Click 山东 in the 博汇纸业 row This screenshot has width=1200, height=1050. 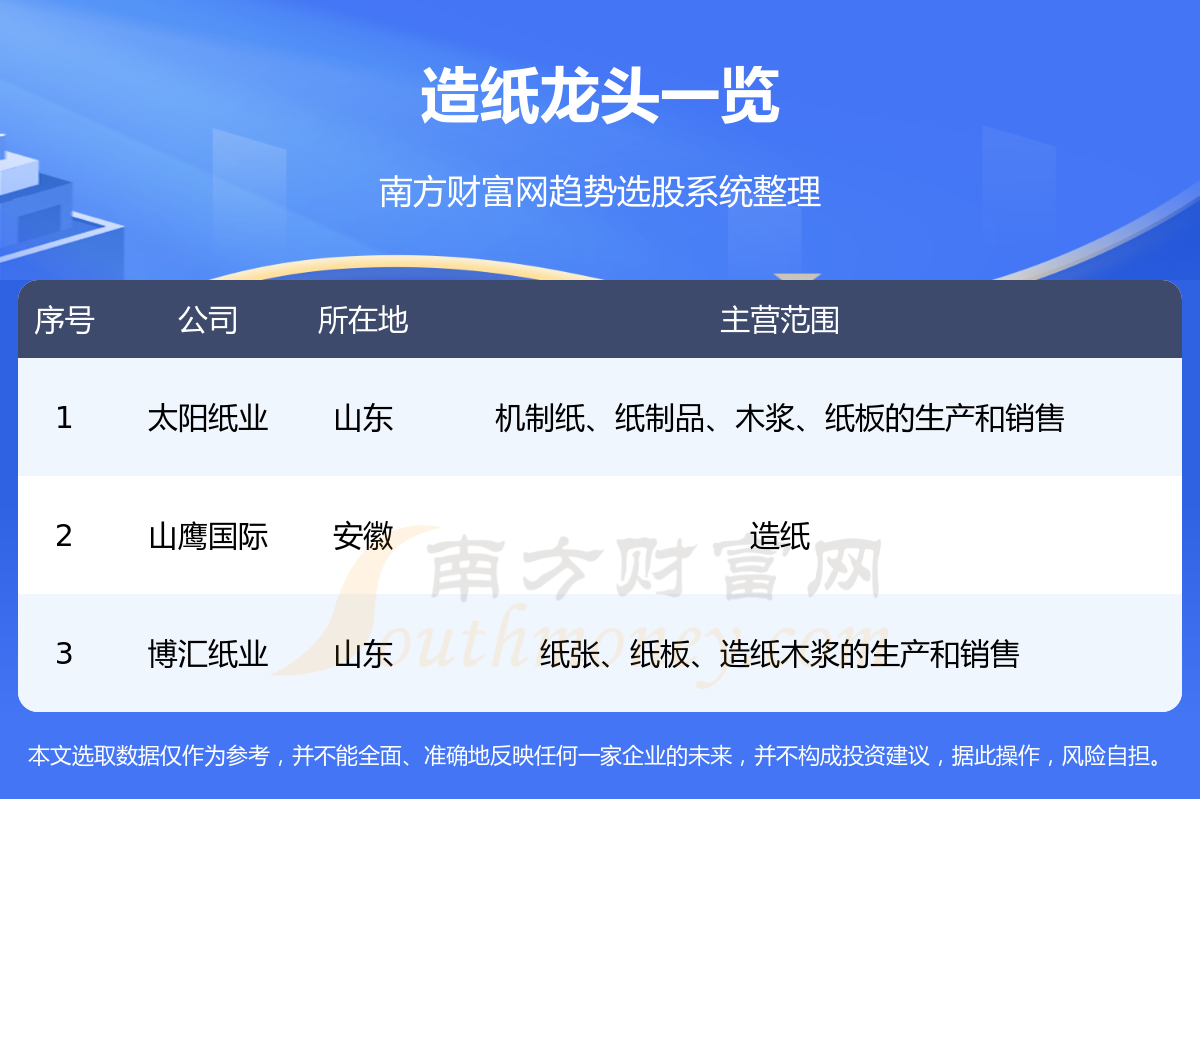(363, 653)
